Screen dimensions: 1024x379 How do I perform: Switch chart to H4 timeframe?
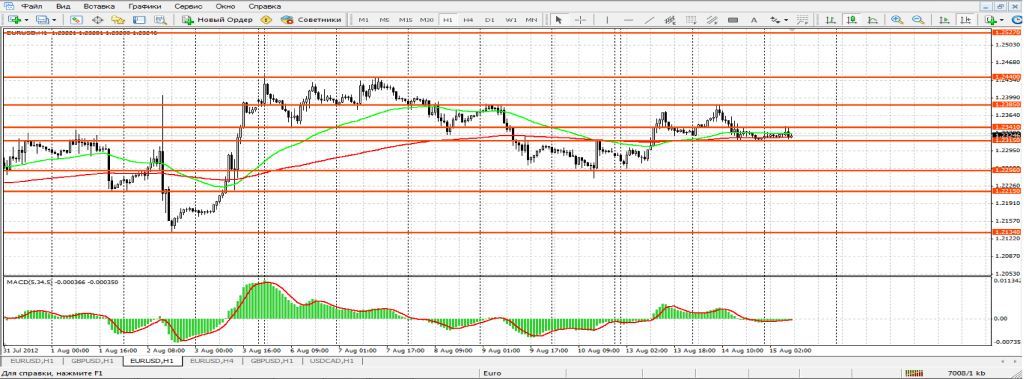click(x=468, y=20)
